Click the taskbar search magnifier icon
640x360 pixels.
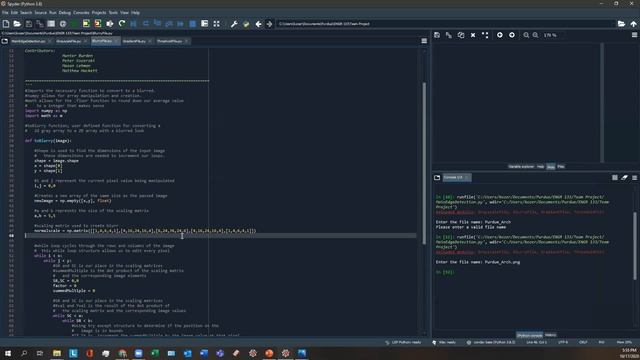[24, 353]
